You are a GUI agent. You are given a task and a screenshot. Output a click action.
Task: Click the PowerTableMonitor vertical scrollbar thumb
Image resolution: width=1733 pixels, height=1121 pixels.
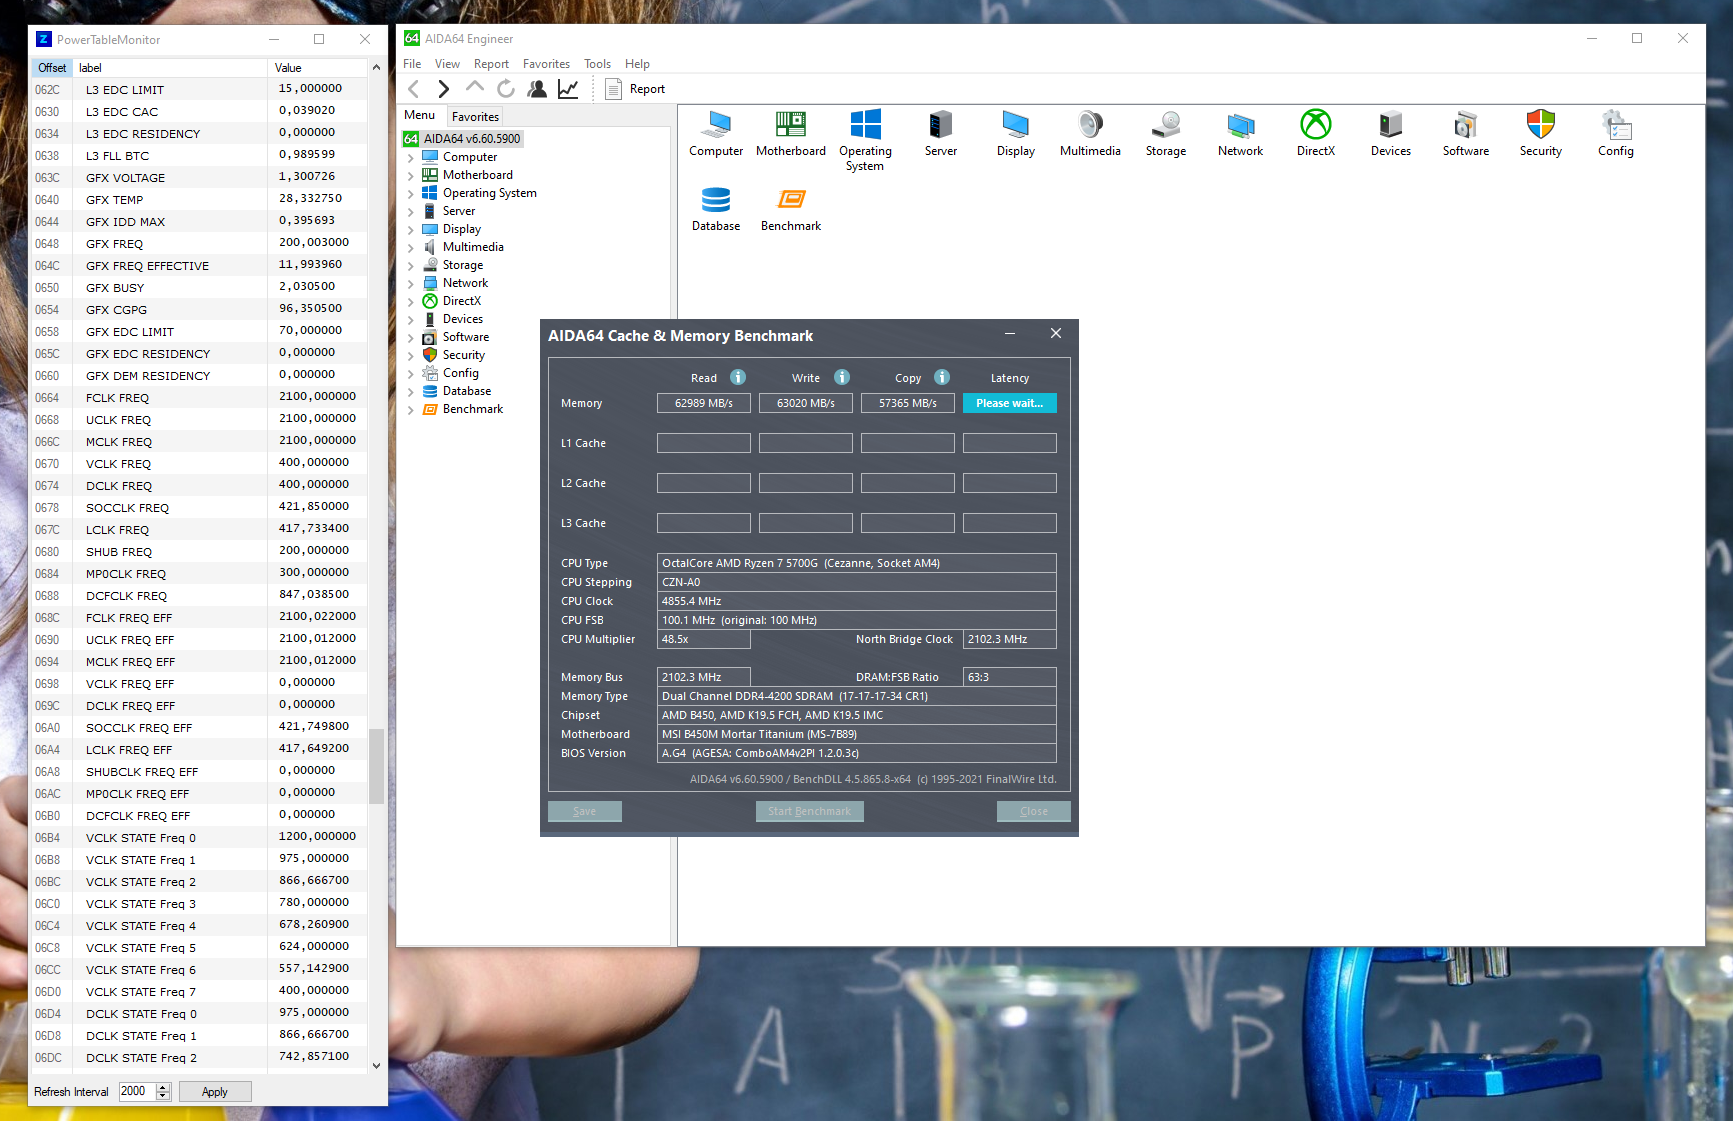coord(377,767)
